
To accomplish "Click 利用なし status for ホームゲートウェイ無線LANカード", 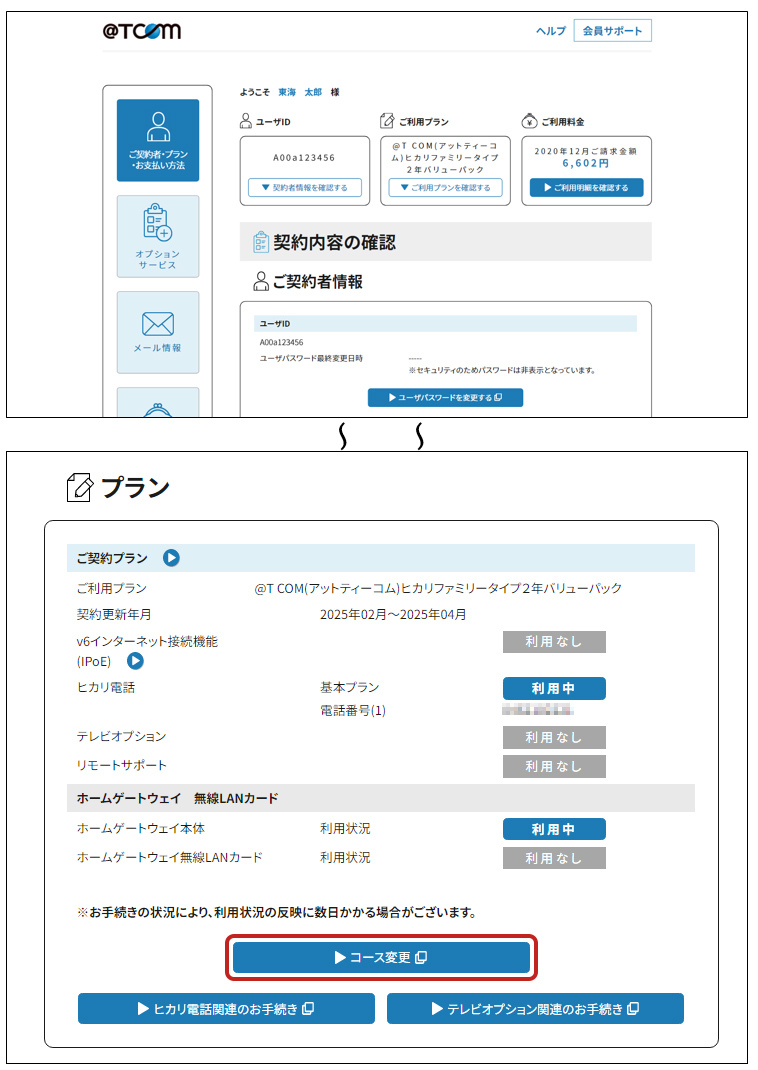I will [554, 858].
